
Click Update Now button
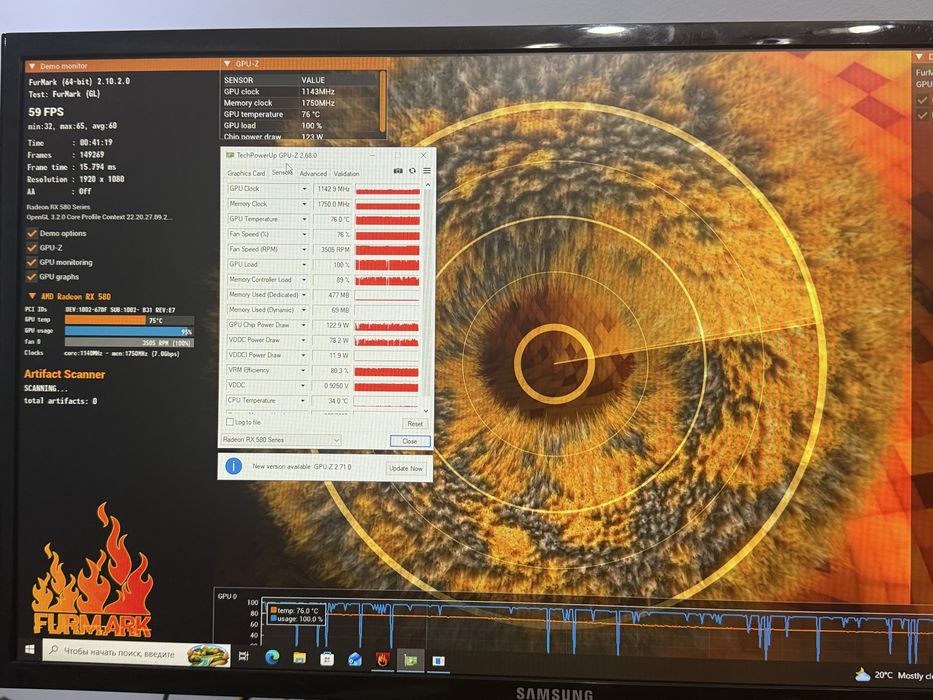click(406, 468)
